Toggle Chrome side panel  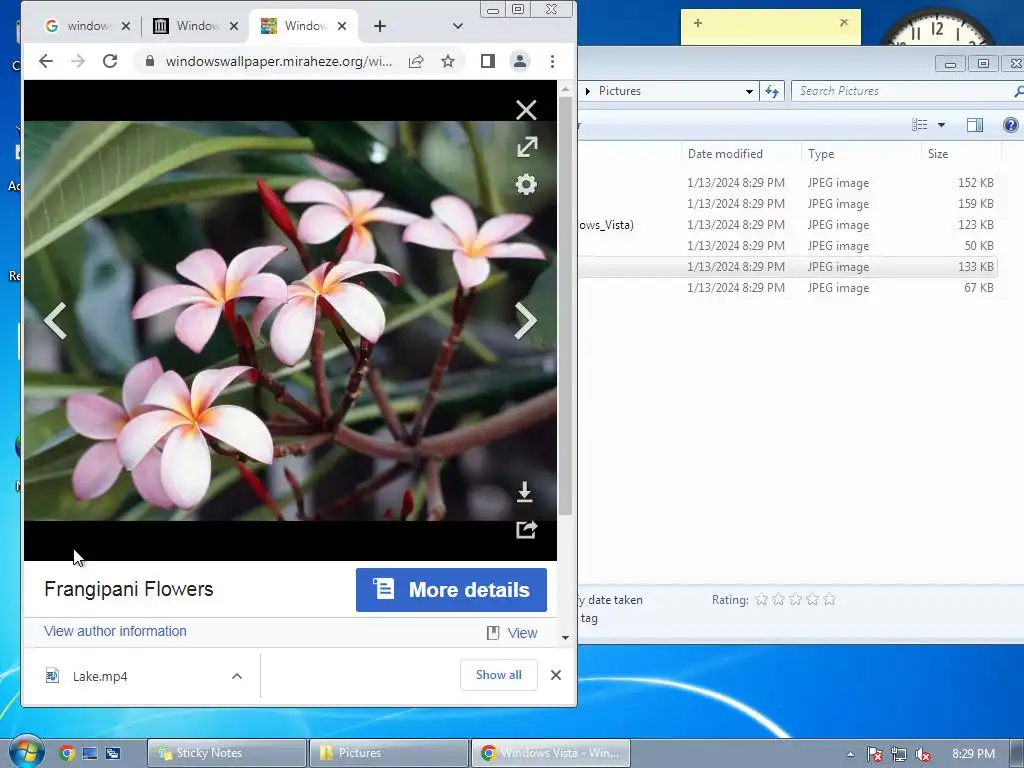click(487, 61)
